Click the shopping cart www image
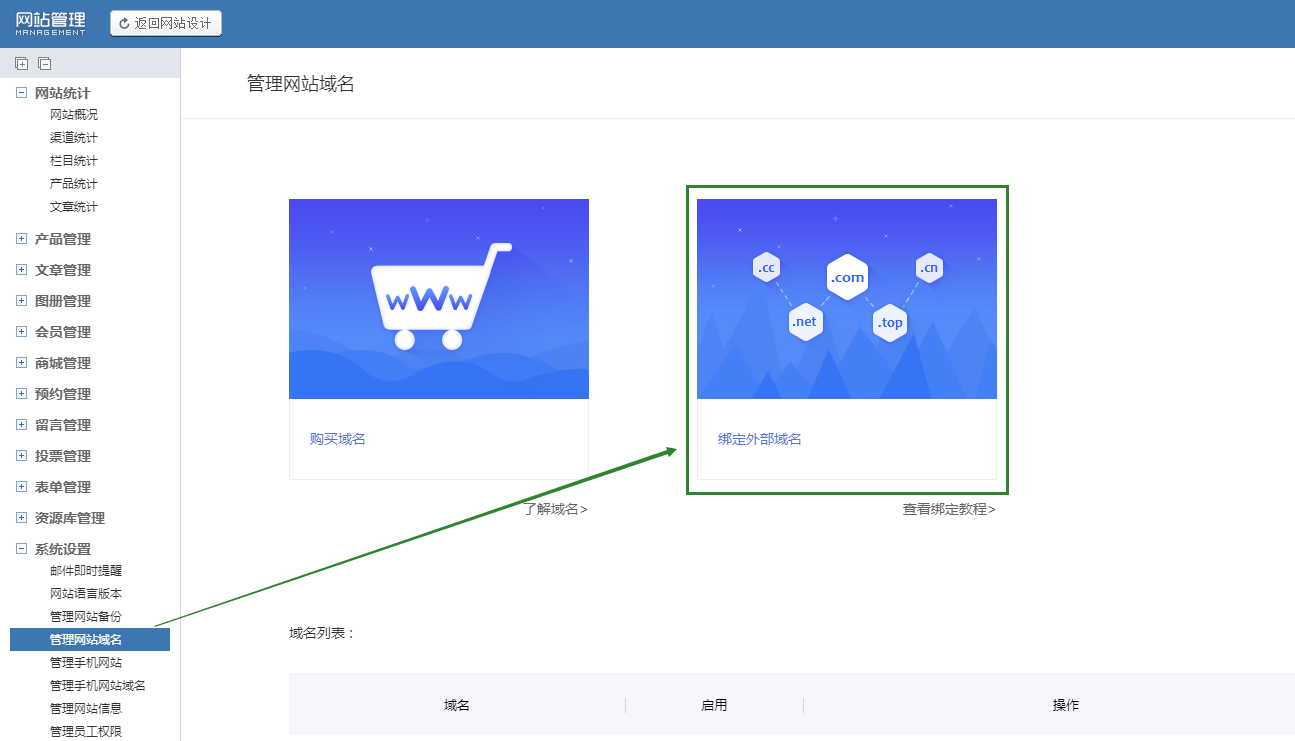 point(438,299)
